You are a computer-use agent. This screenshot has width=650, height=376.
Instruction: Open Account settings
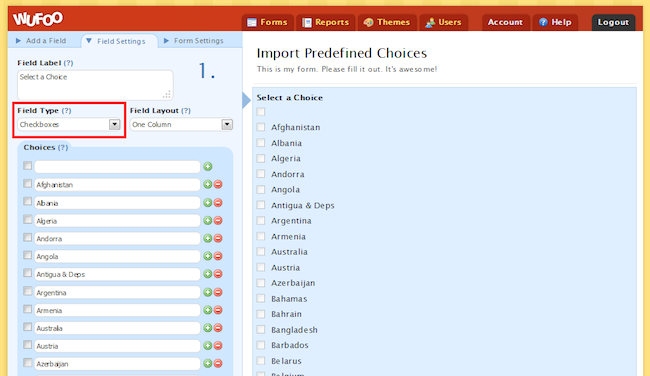[x=505, y=22]
